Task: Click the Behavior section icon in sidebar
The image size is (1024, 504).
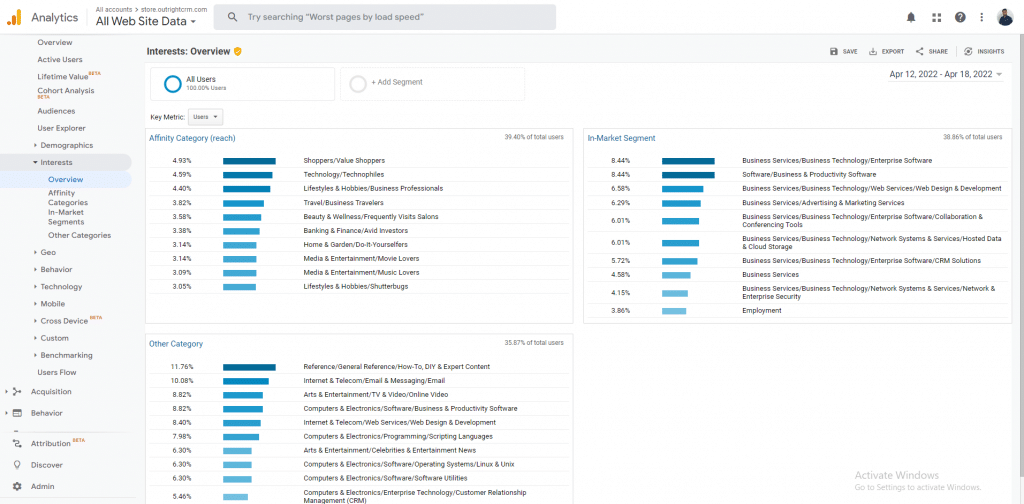Action: pos(17,413)
